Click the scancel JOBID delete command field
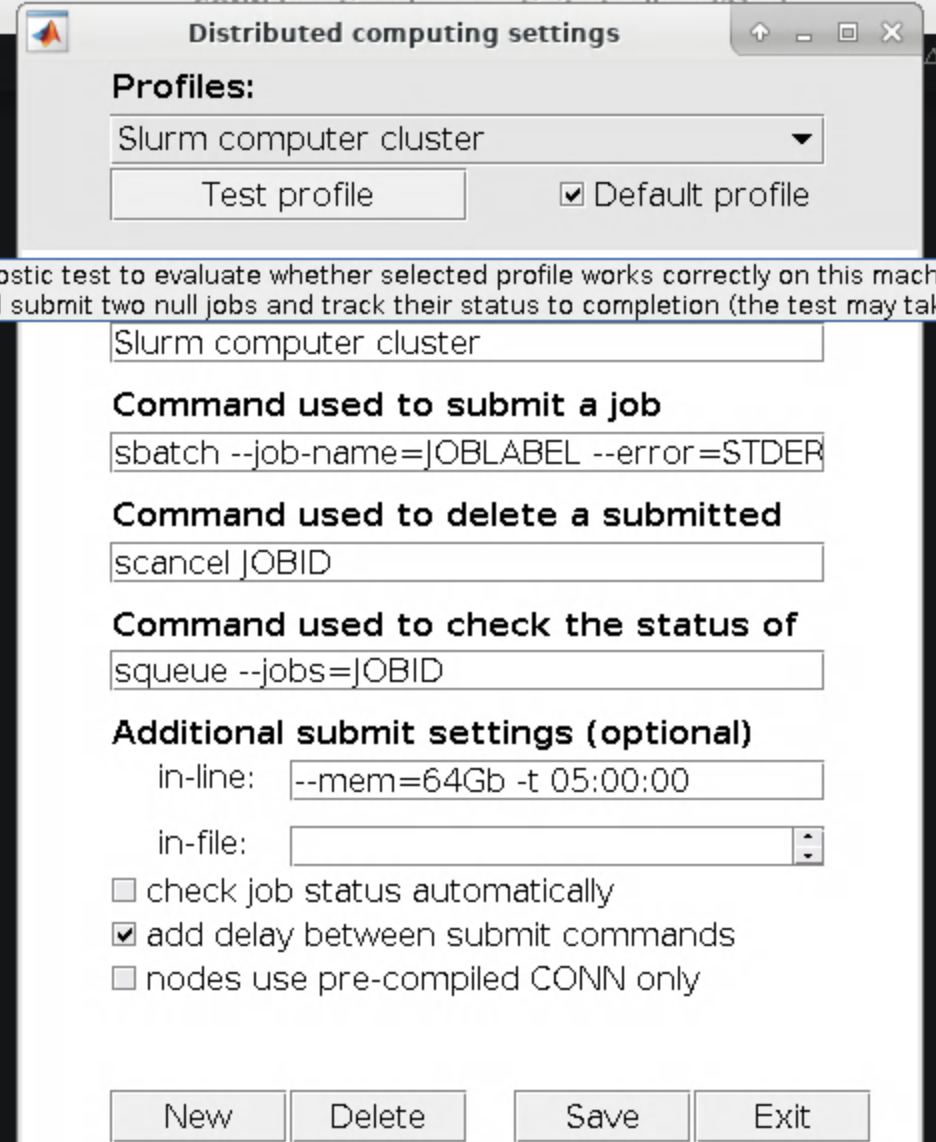This screenshot has width=936, height=1142. [466, 563]
